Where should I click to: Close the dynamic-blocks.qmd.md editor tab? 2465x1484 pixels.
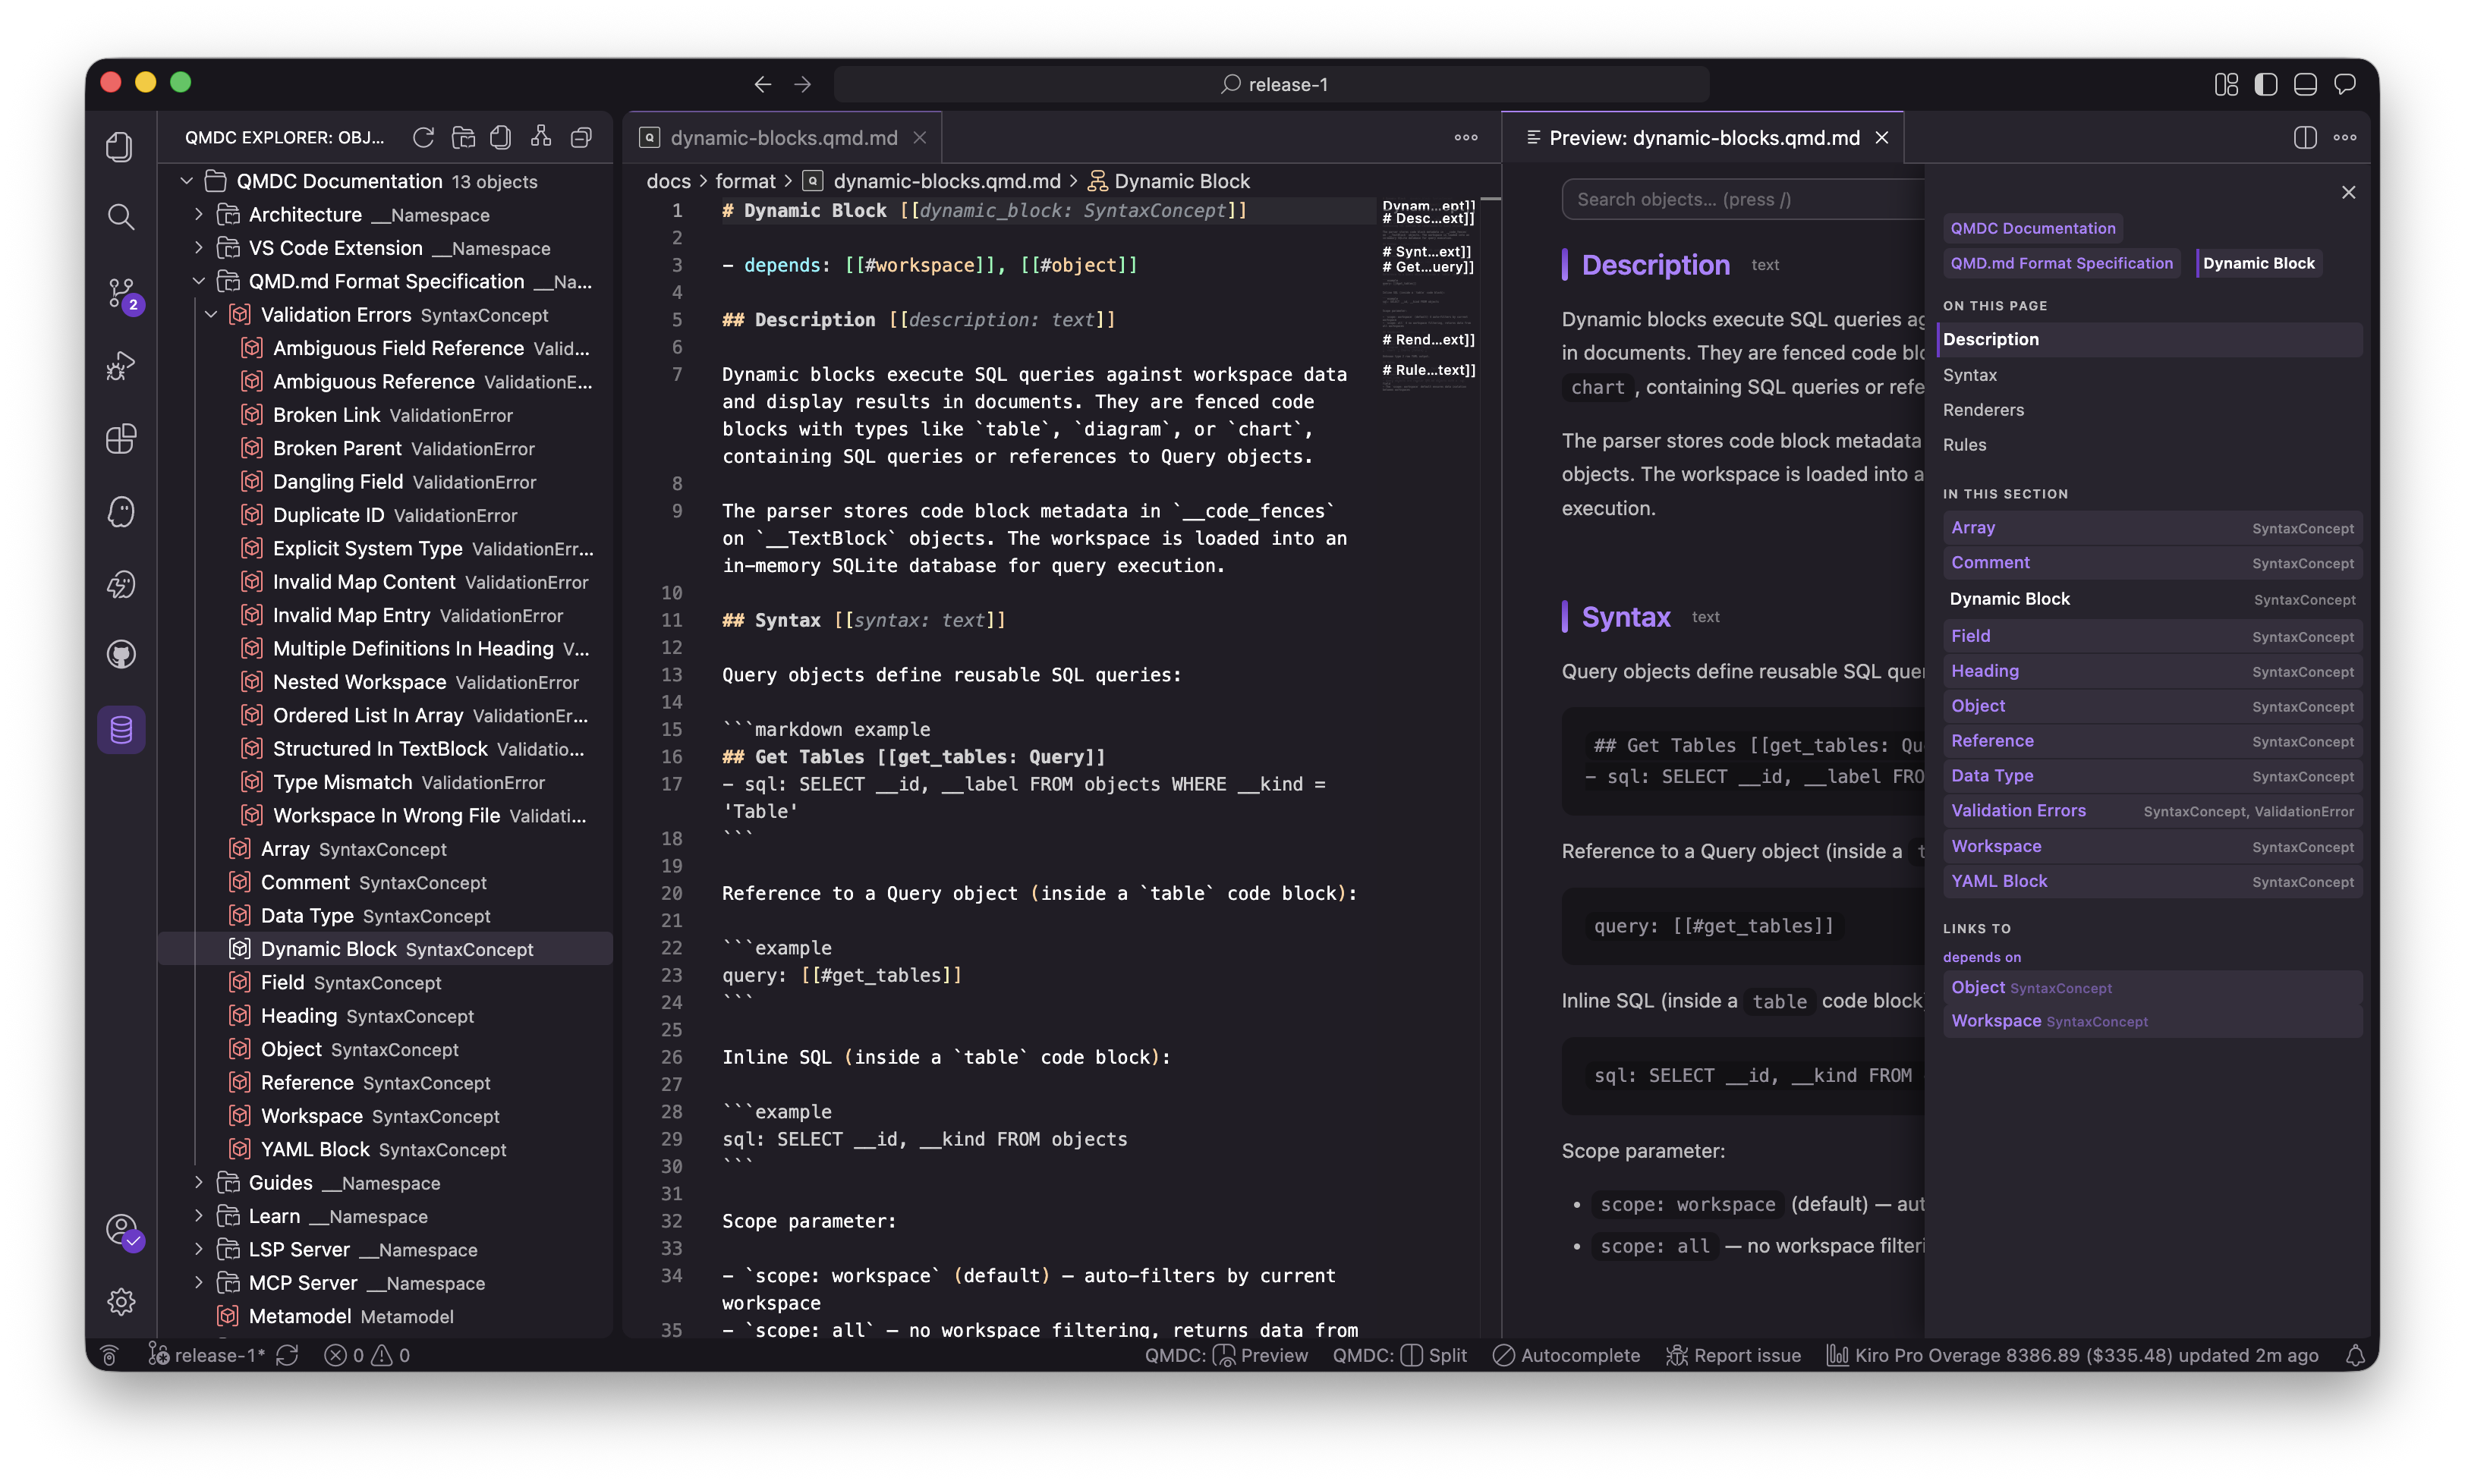tap(919, 137)
